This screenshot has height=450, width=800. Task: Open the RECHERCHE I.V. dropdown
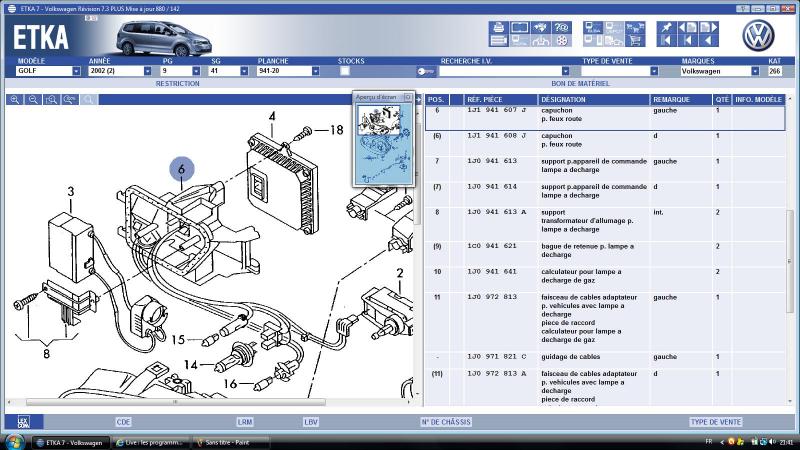point(565,71)
